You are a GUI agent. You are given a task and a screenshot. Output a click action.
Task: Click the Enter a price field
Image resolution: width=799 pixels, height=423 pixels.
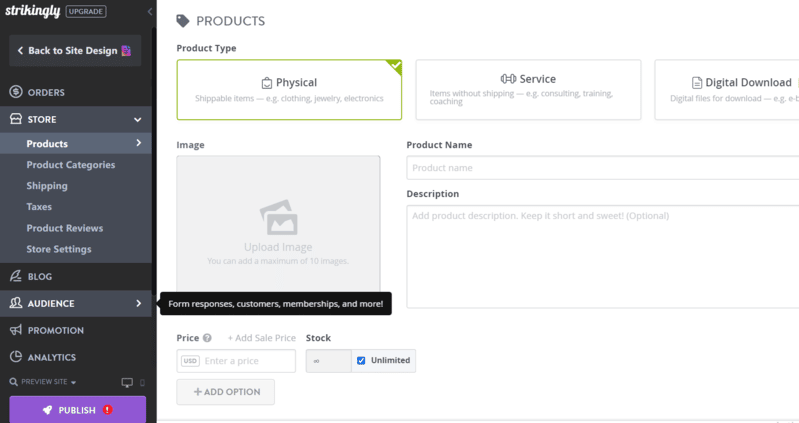pyautogui.click(x=236, y=361)
